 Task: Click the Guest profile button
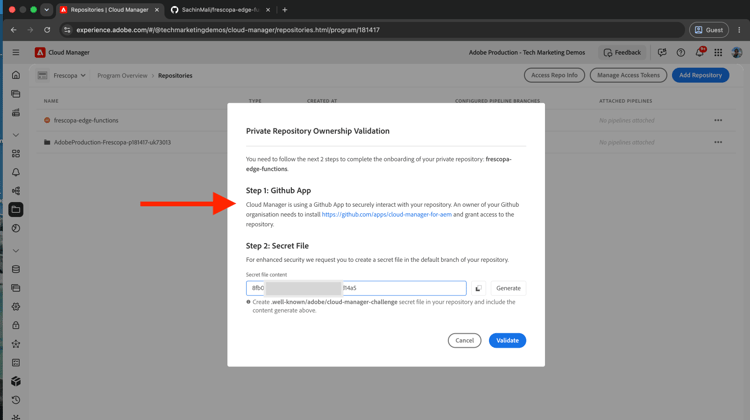click(708, 30)
